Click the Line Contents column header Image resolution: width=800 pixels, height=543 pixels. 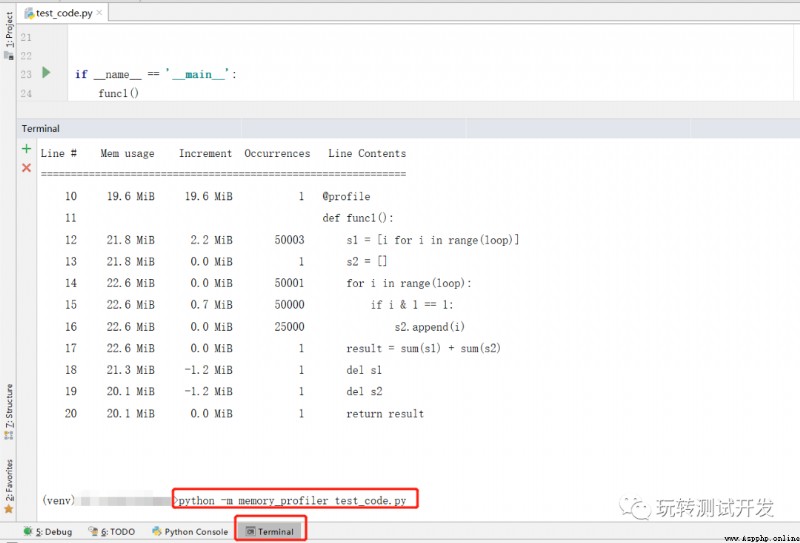367,154
